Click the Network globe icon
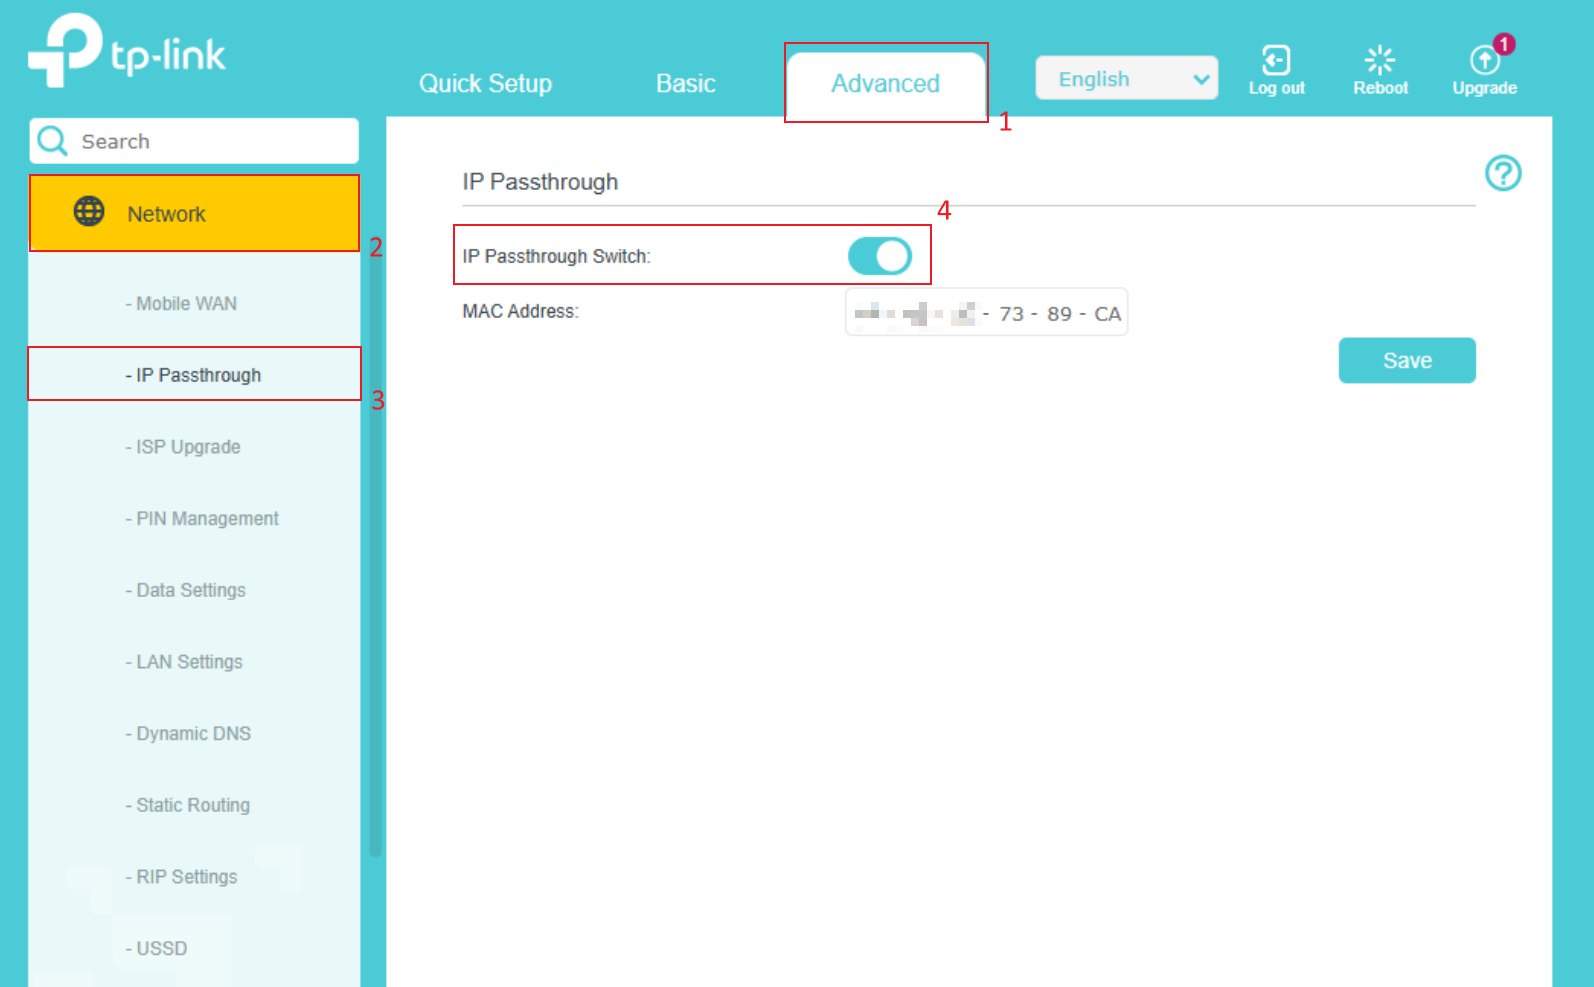This screenshot has height=987, width=1594. [89, 212]
